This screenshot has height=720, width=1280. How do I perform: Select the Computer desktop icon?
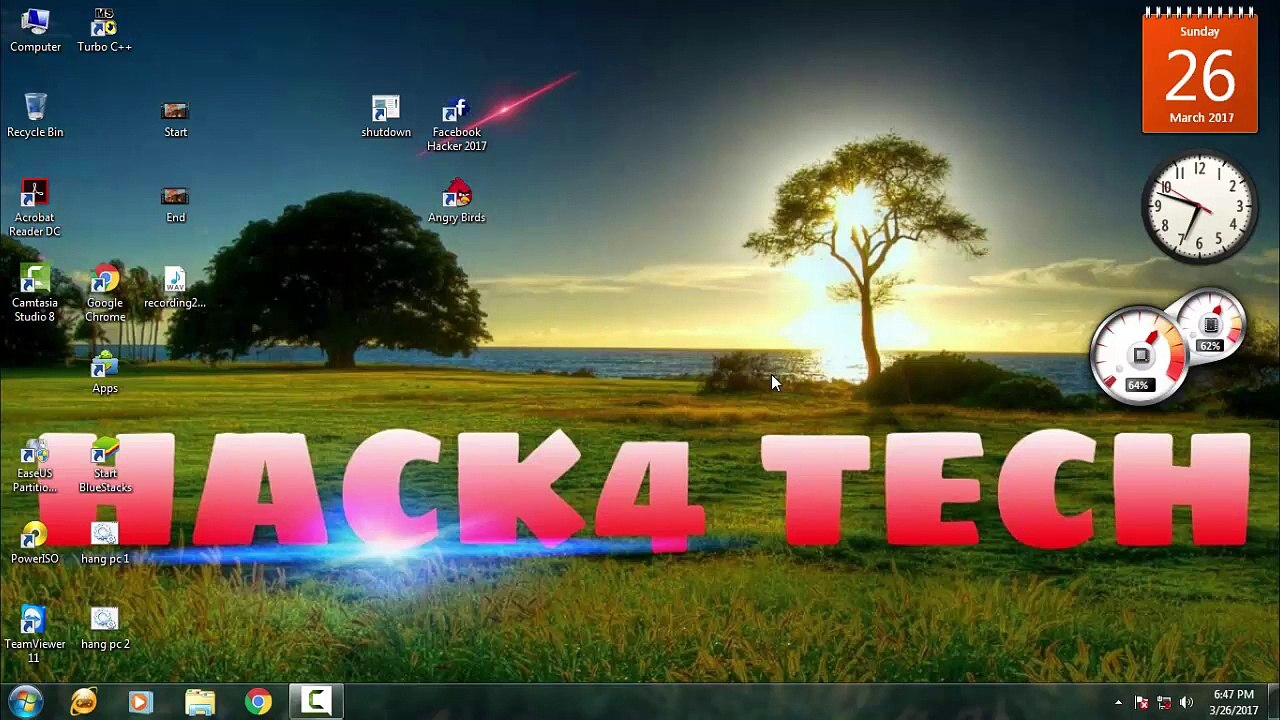click(35, 30)
